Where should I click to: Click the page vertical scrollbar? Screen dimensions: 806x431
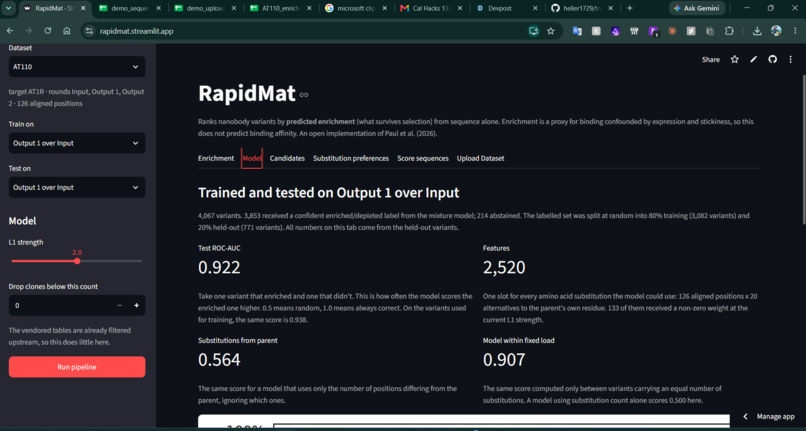pyautogui.click(x=803, y=149)
